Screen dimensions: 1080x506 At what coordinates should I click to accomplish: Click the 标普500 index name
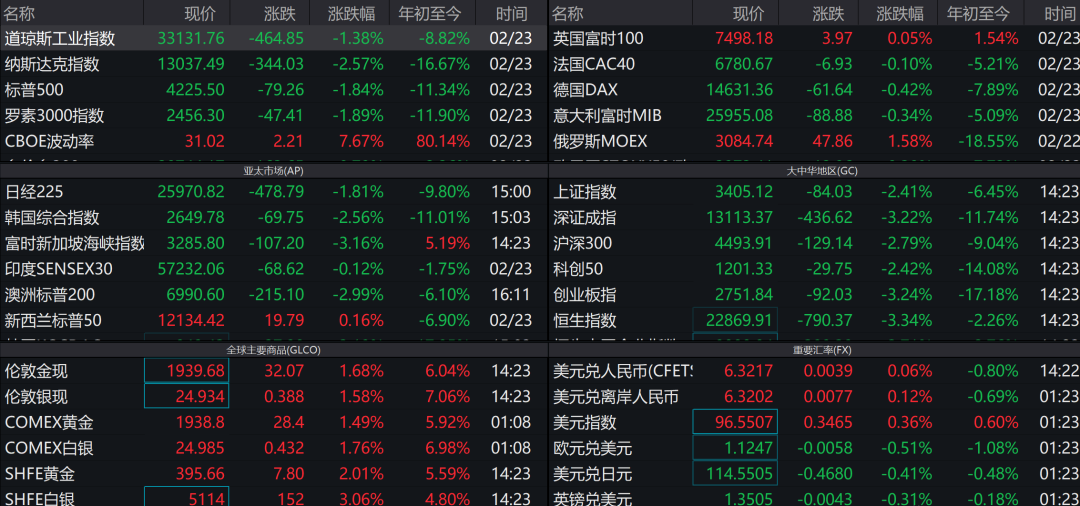[x=33, y=90]
